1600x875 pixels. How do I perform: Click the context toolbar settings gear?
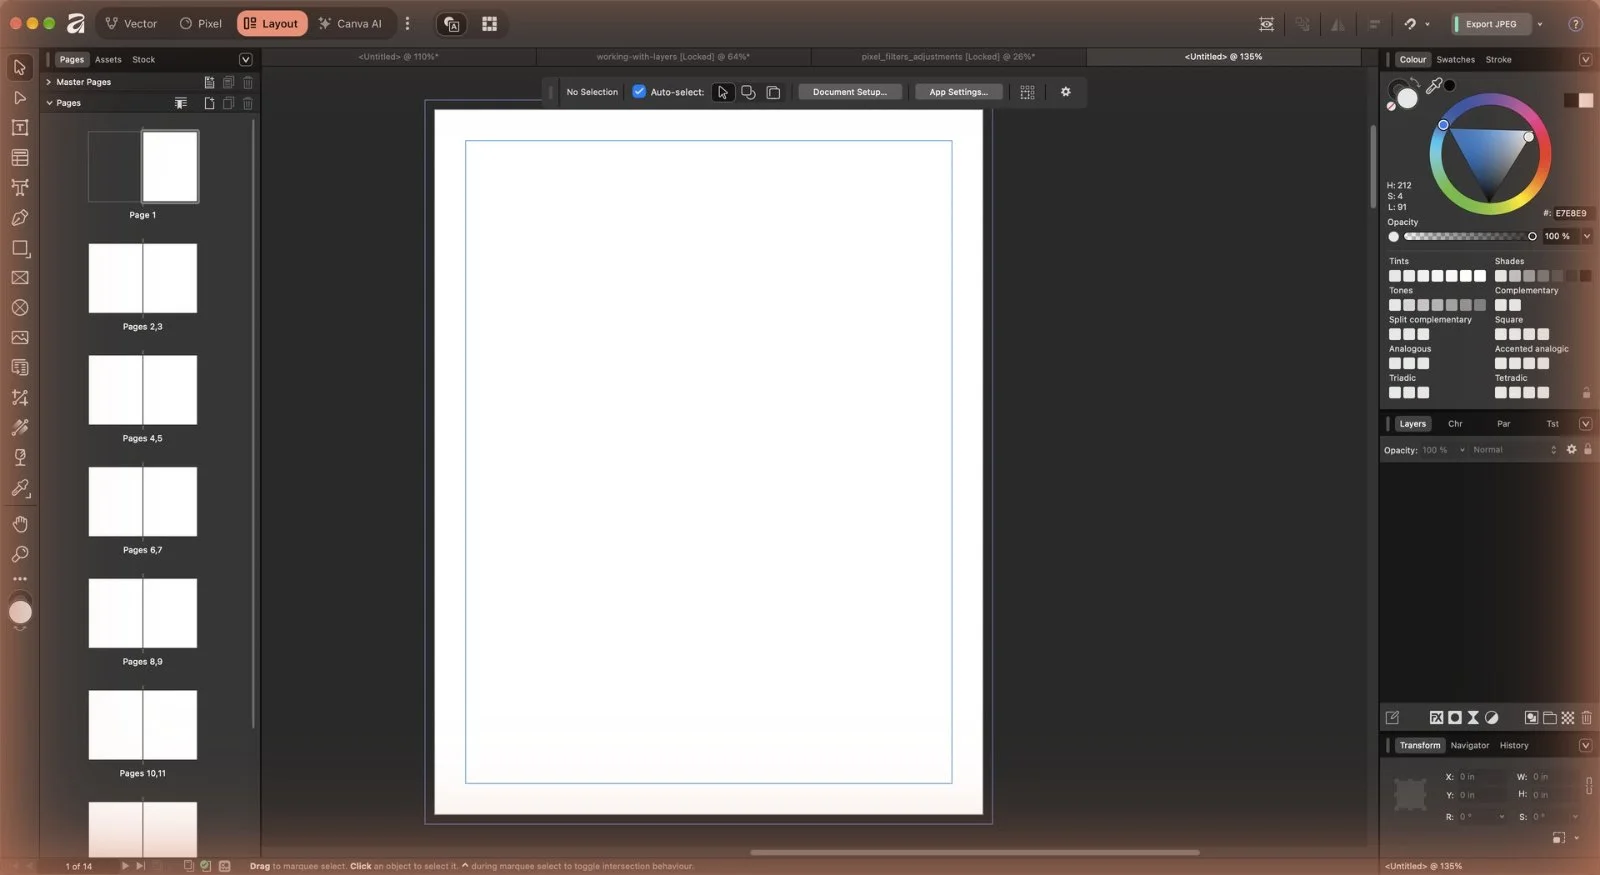click(1066, 92)
